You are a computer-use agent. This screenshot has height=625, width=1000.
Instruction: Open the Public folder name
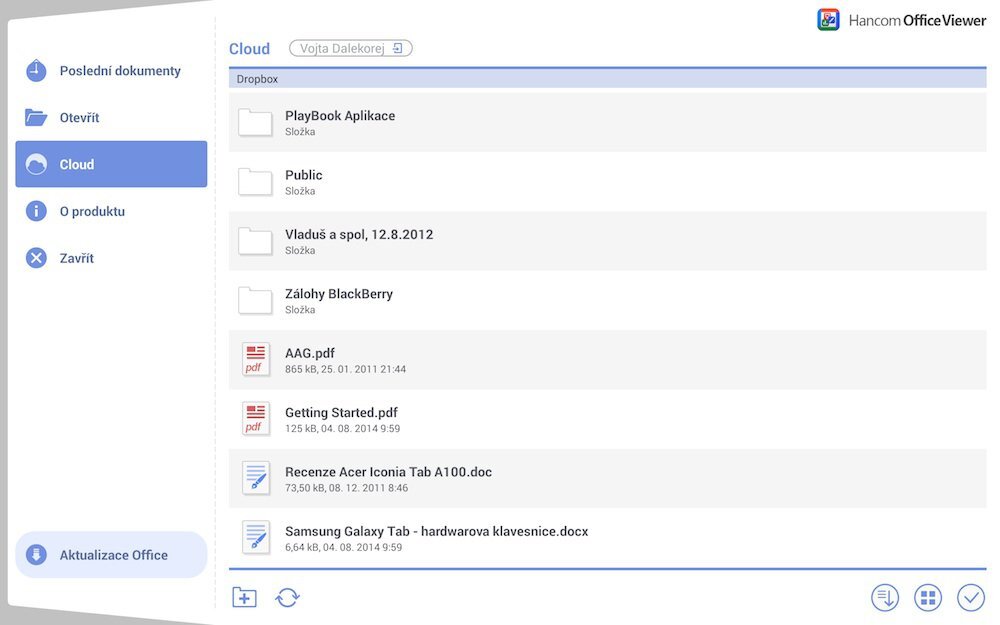(304, 175)
